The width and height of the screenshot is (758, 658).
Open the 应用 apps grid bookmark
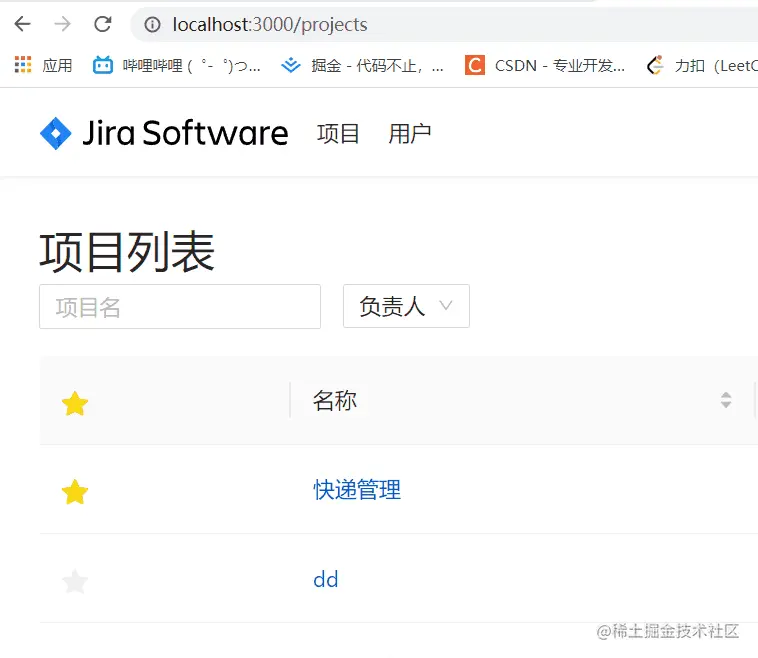pos(44,65)
